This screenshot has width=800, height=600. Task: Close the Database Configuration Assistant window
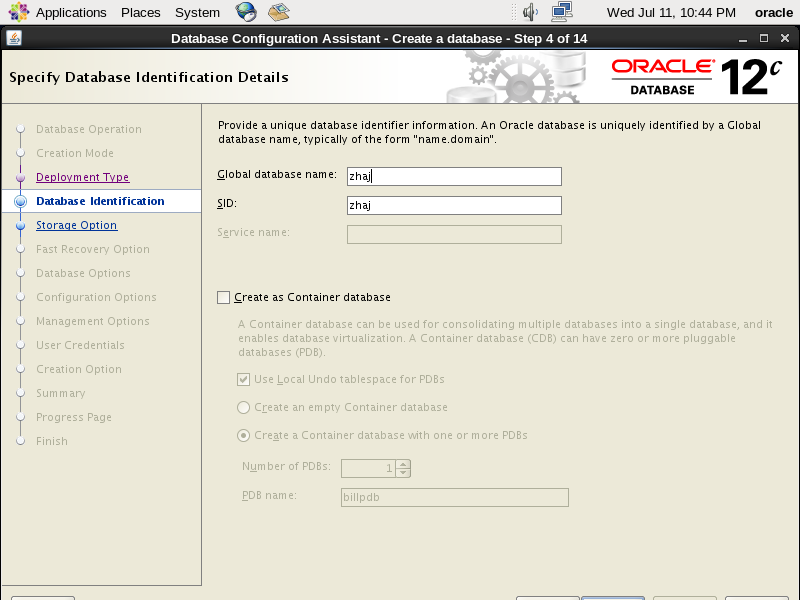(785, 38)
